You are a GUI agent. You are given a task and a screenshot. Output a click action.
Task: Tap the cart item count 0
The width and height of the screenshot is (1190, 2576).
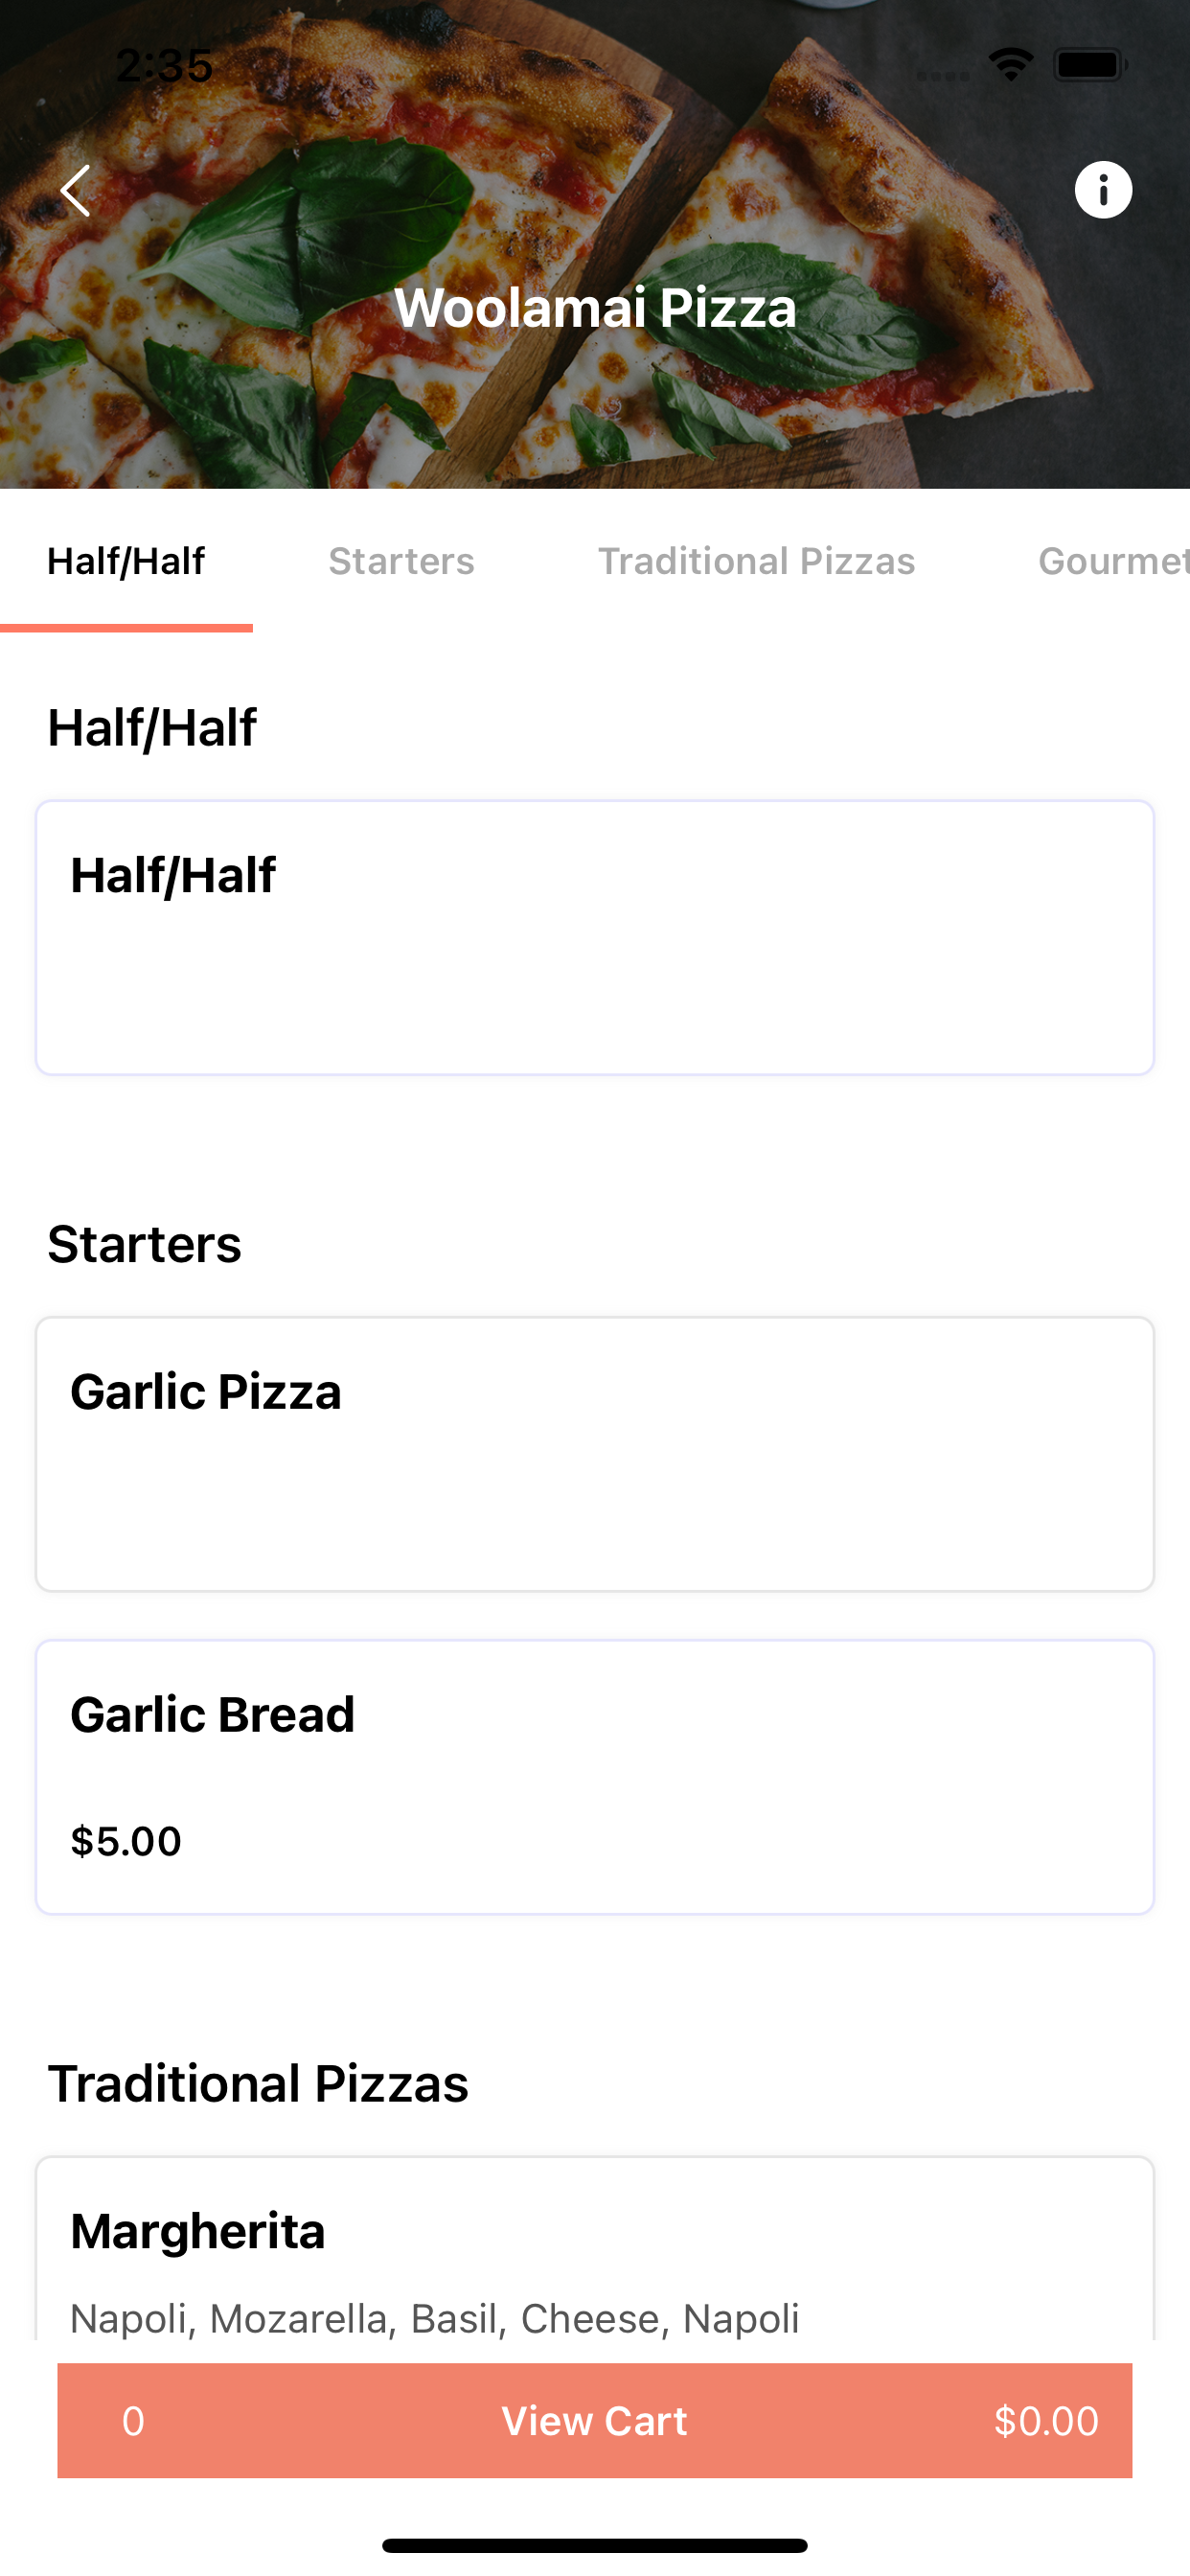click(x=133, y=2421)
